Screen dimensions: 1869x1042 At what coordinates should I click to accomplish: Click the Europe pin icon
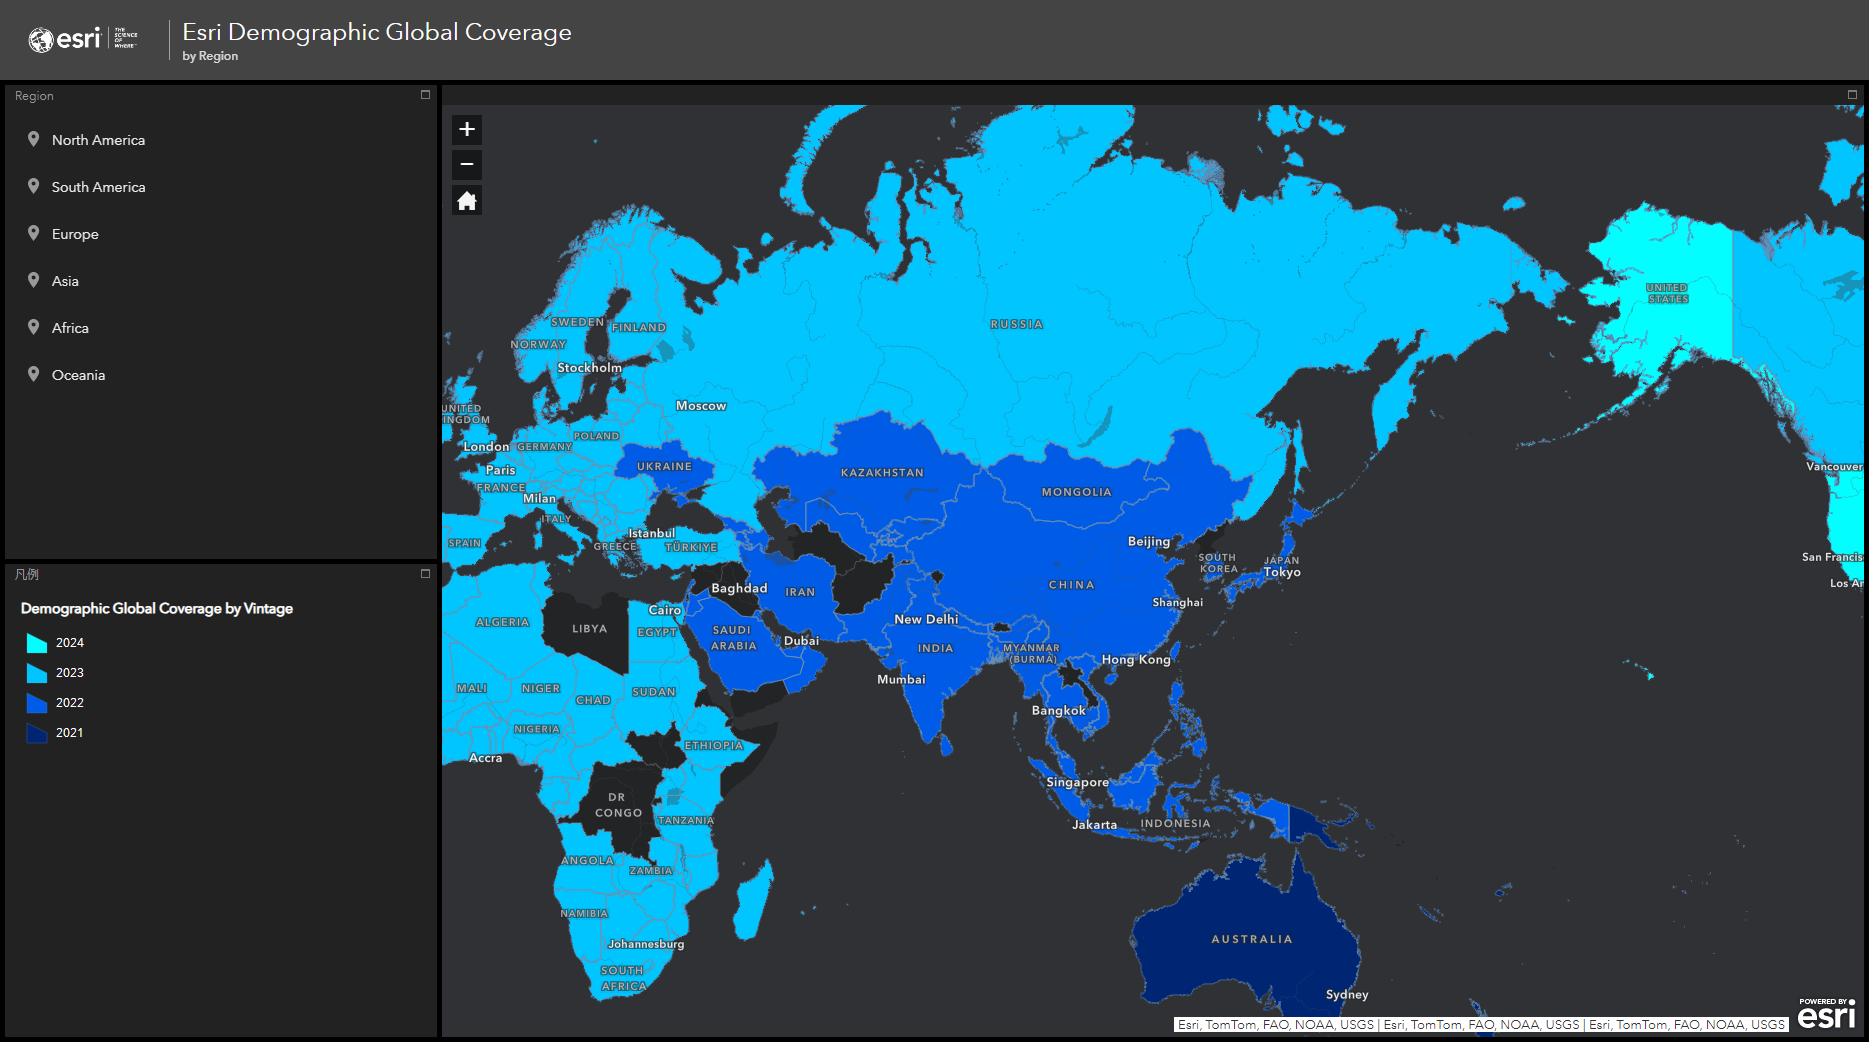click(33, 233)
